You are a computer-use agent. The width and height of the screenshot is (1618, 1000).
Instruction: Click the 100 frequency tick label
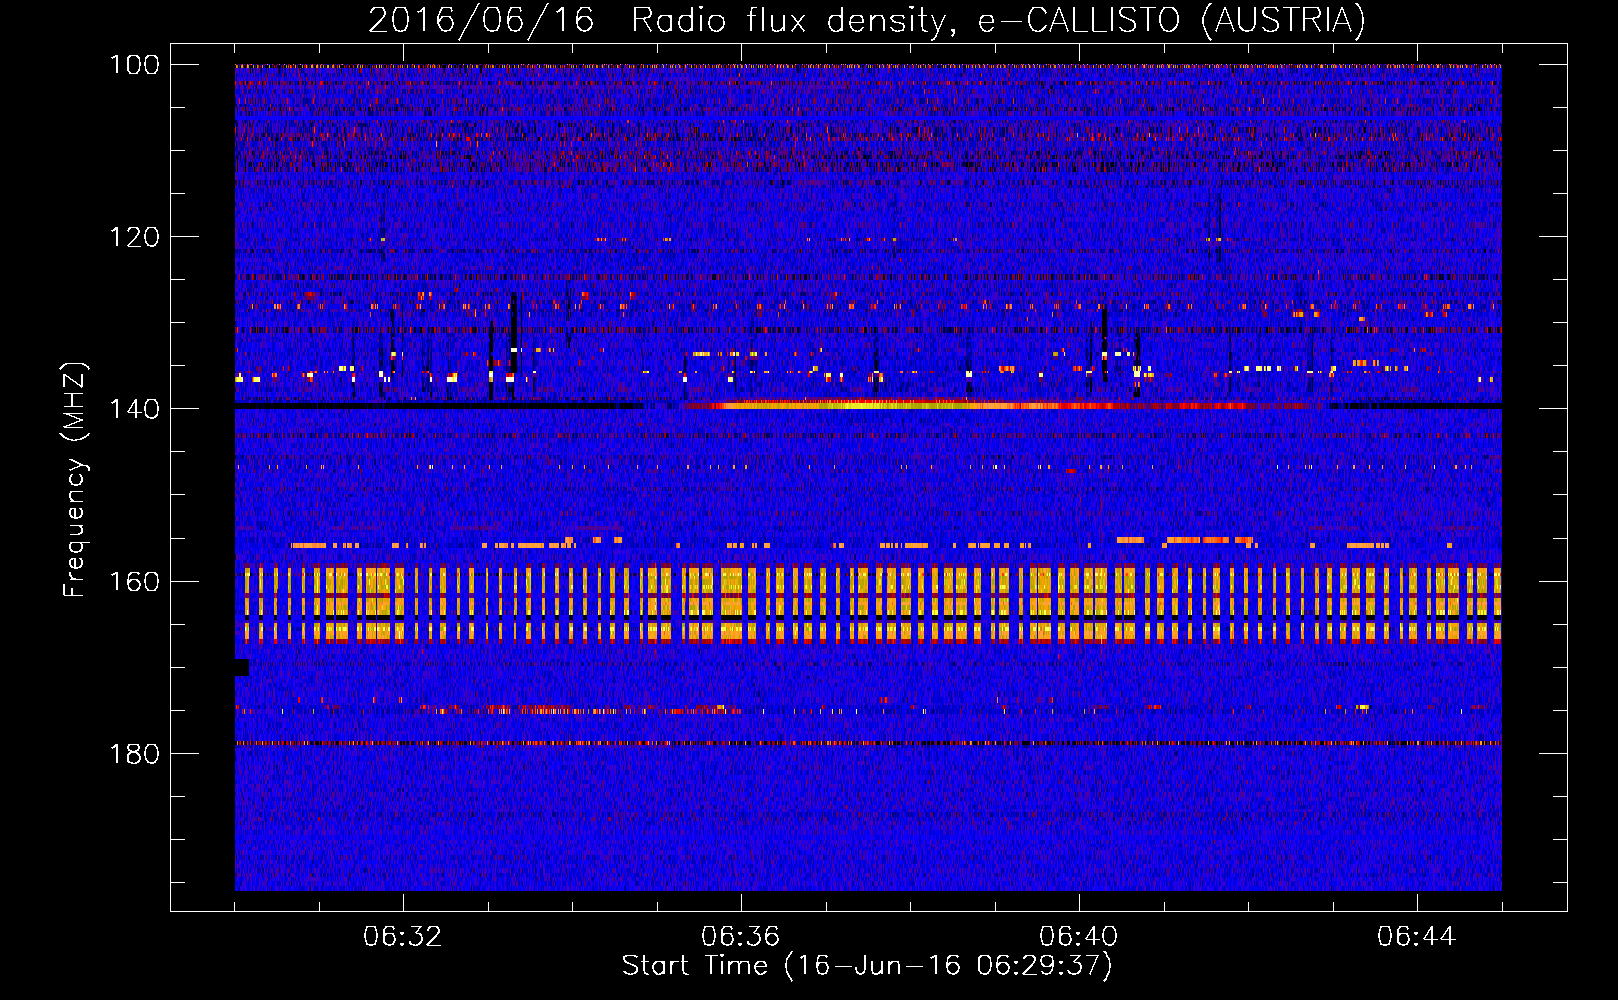click(134, 65)
